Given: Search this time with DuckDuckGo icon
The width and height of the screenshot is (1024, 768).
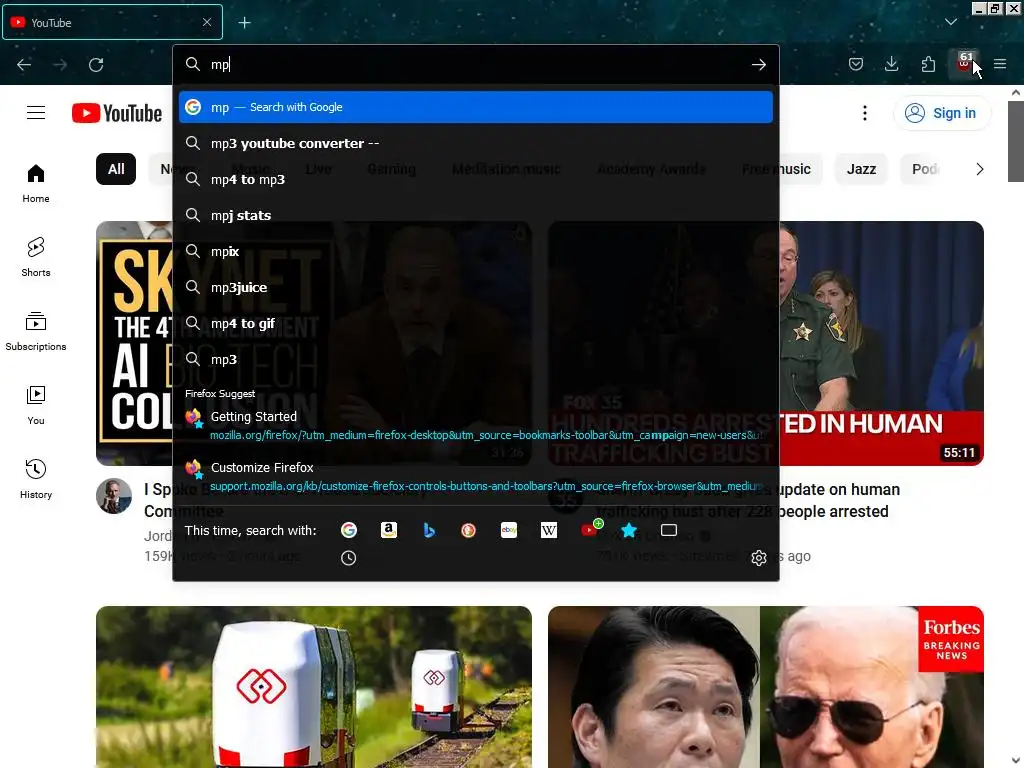Looking at the screenshot, I should click(x=468, y=530).
